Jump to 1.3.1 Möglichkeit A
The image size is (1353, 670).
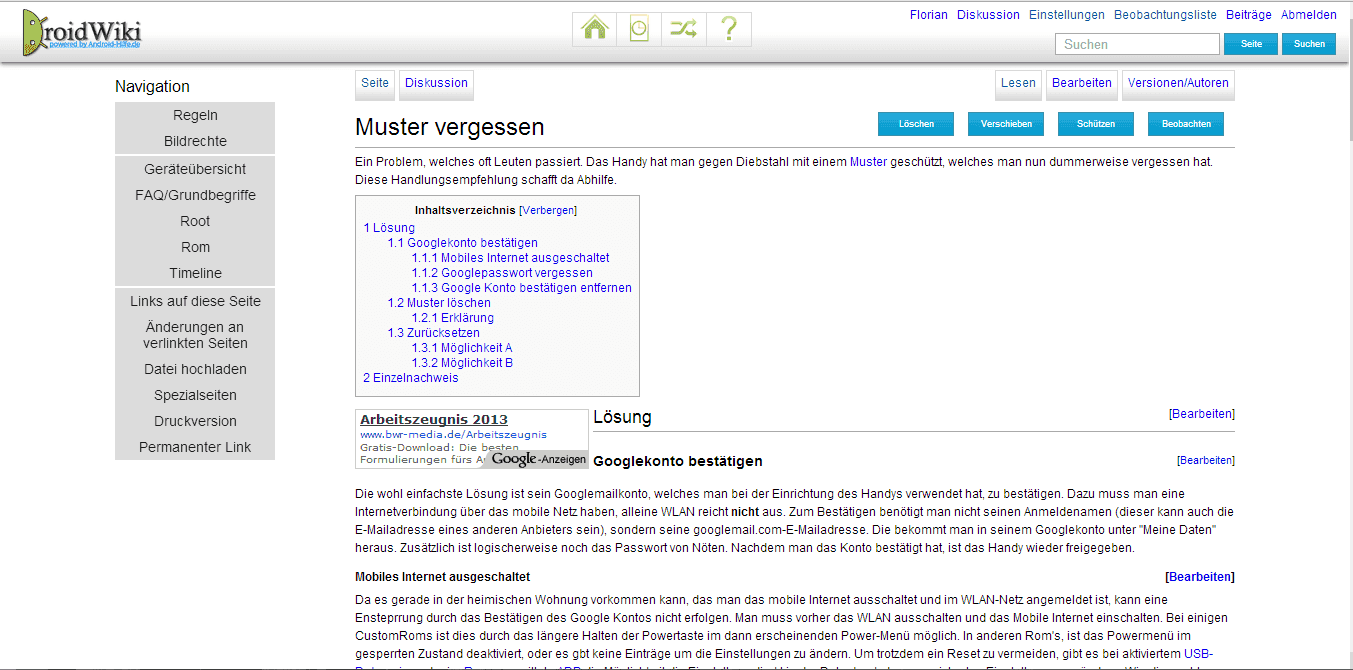pos(462,348)
